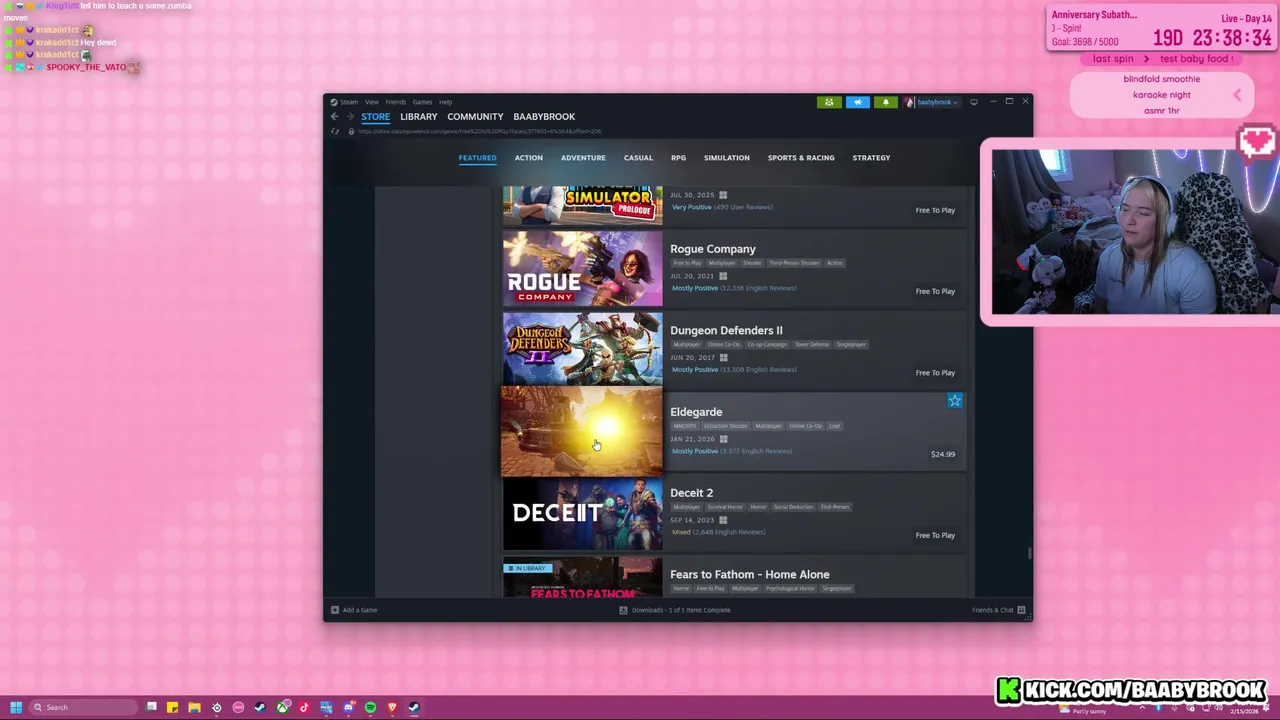The height and width of the screenshot is (720, 1280).
Task: Click the Windows Start button
Action: (x=16, y=707)
